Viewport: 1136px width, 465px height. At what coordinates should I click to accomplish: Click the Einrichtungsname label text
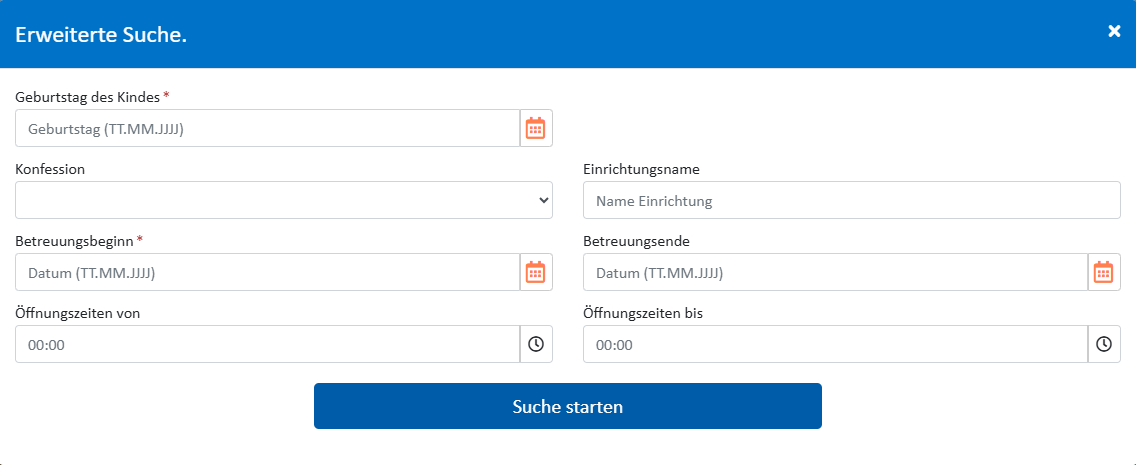tap(641, 169)
